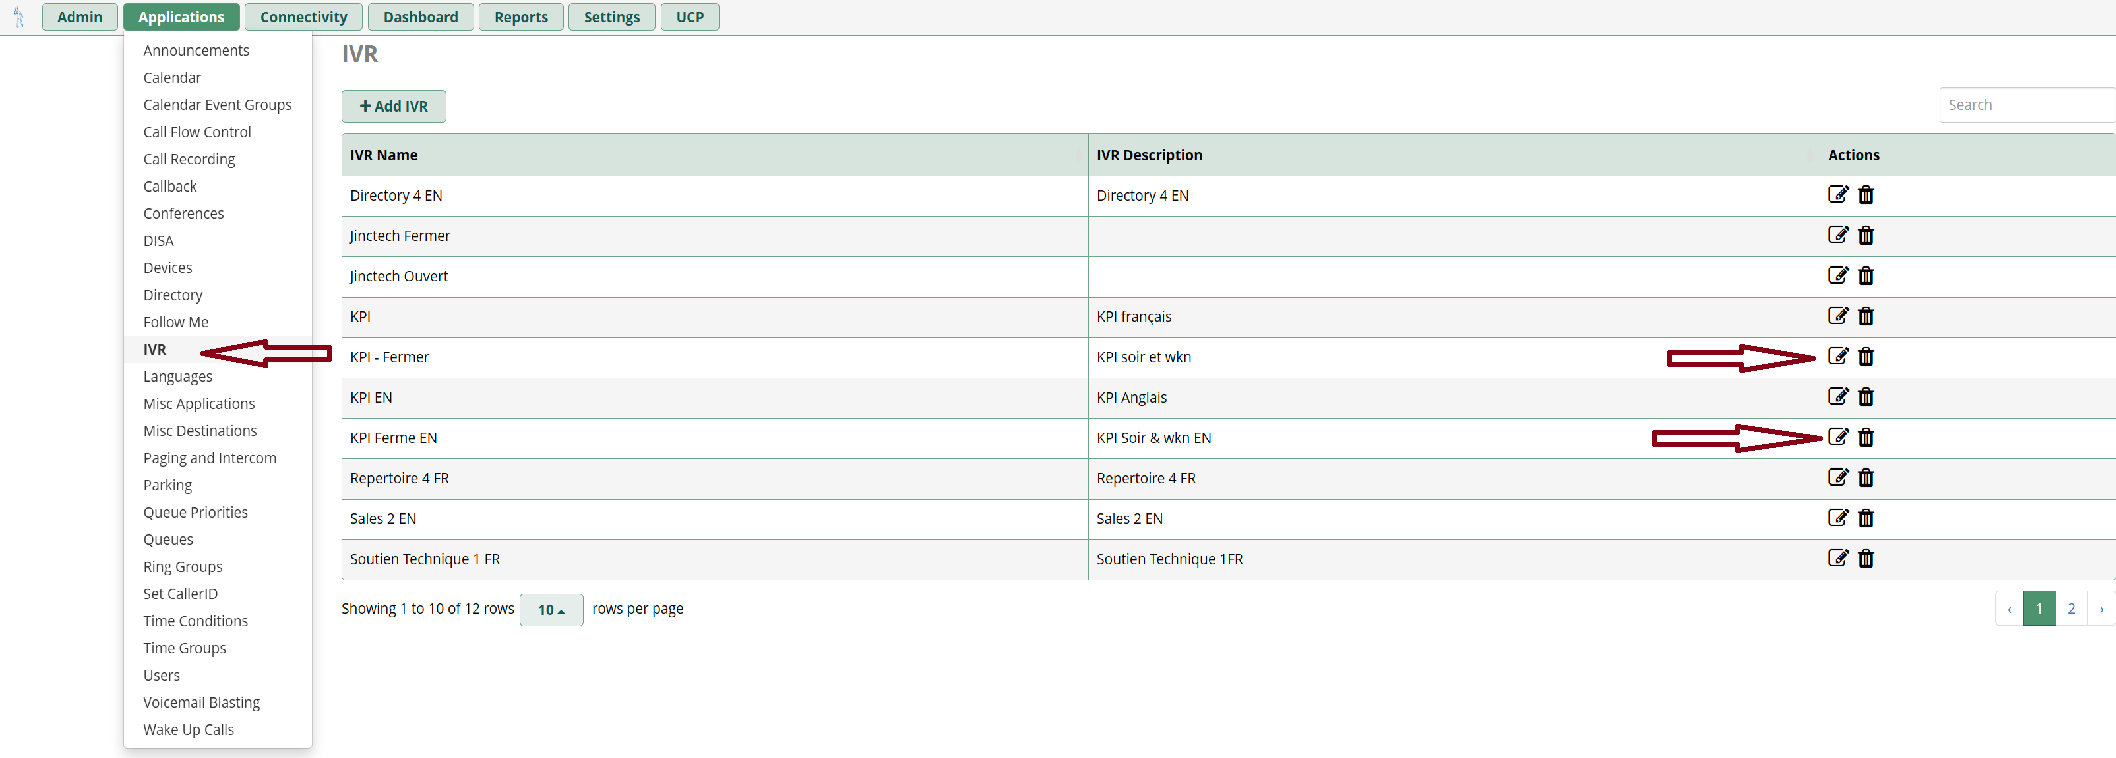Open the Reports menu
The image size is (2116, 758).
(x=521, y=17)
